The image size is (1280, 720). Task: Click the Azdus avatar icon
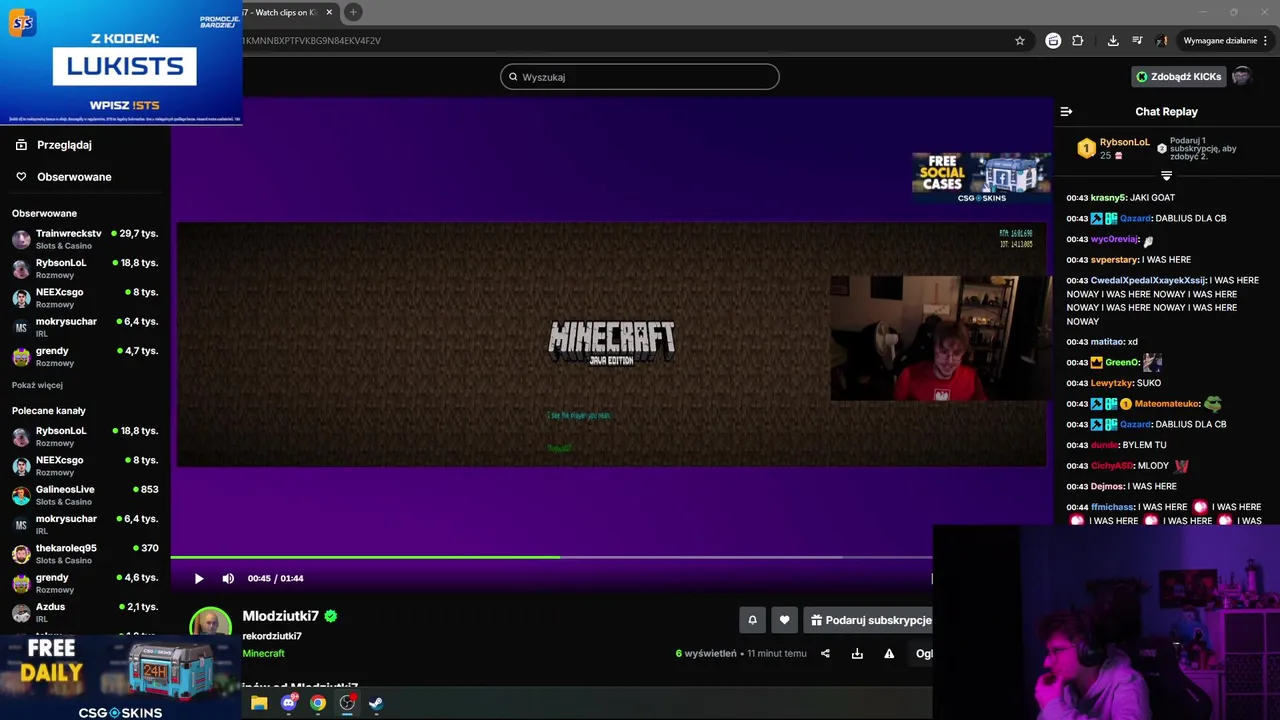point(21,613)
